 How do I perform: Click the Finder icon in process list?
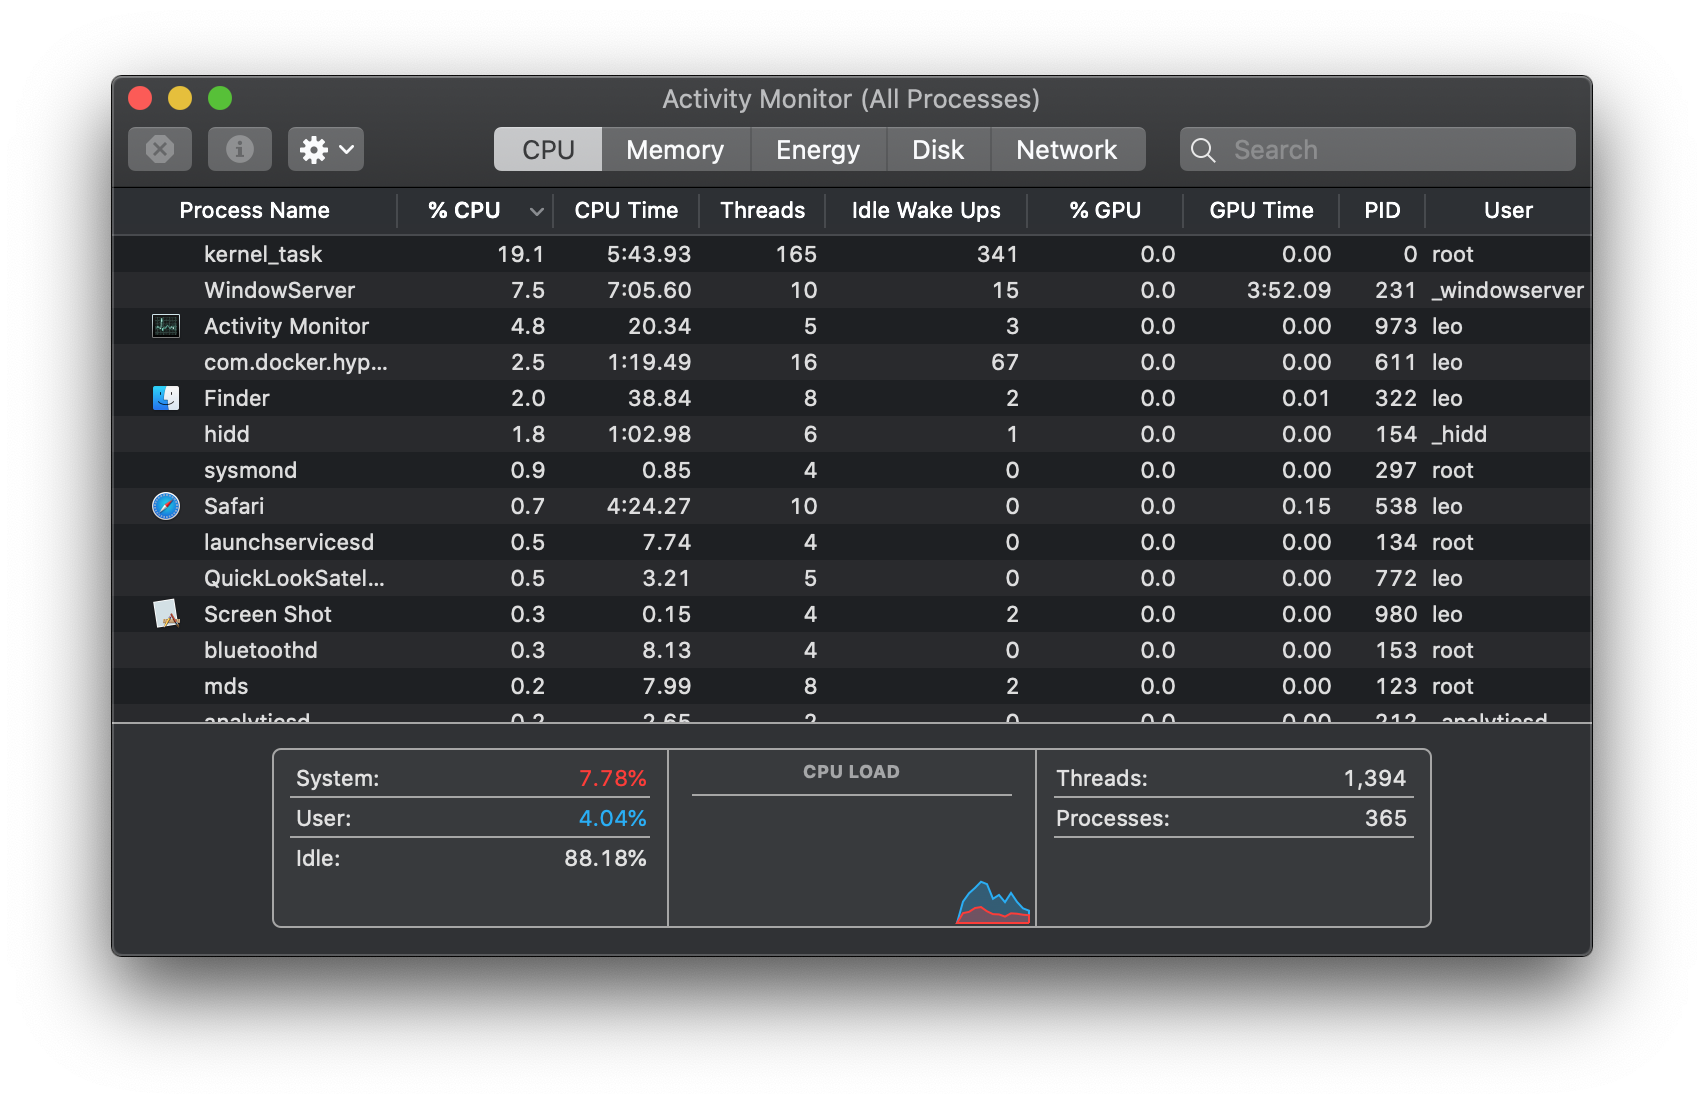(x=166, y=398)
